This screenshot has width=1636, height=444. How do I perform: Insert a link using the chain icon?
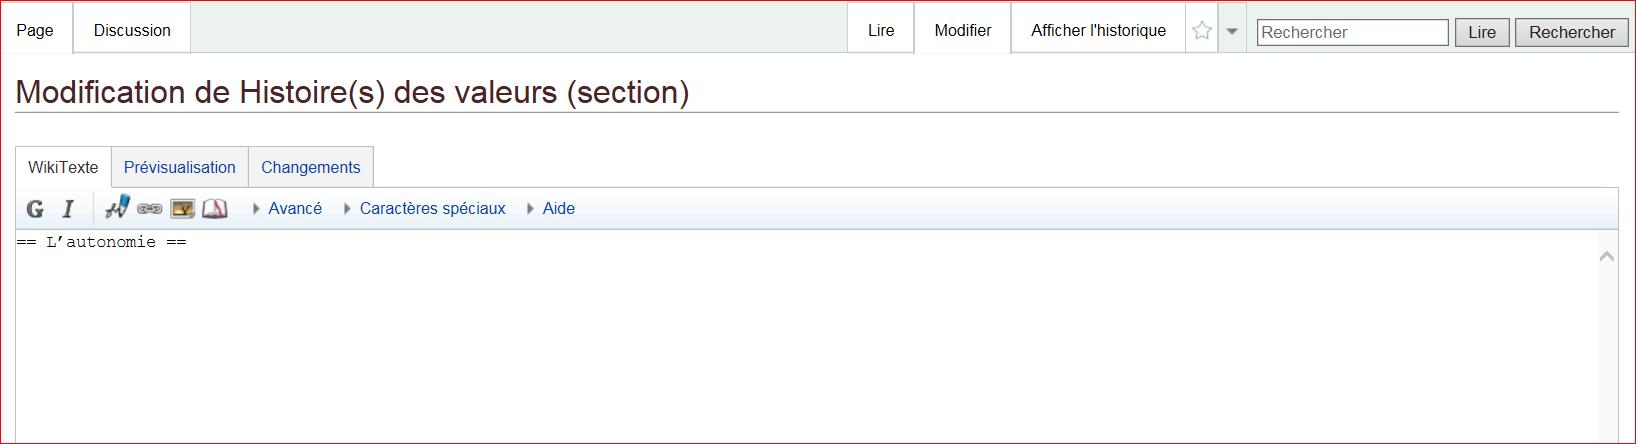[150, 209]
